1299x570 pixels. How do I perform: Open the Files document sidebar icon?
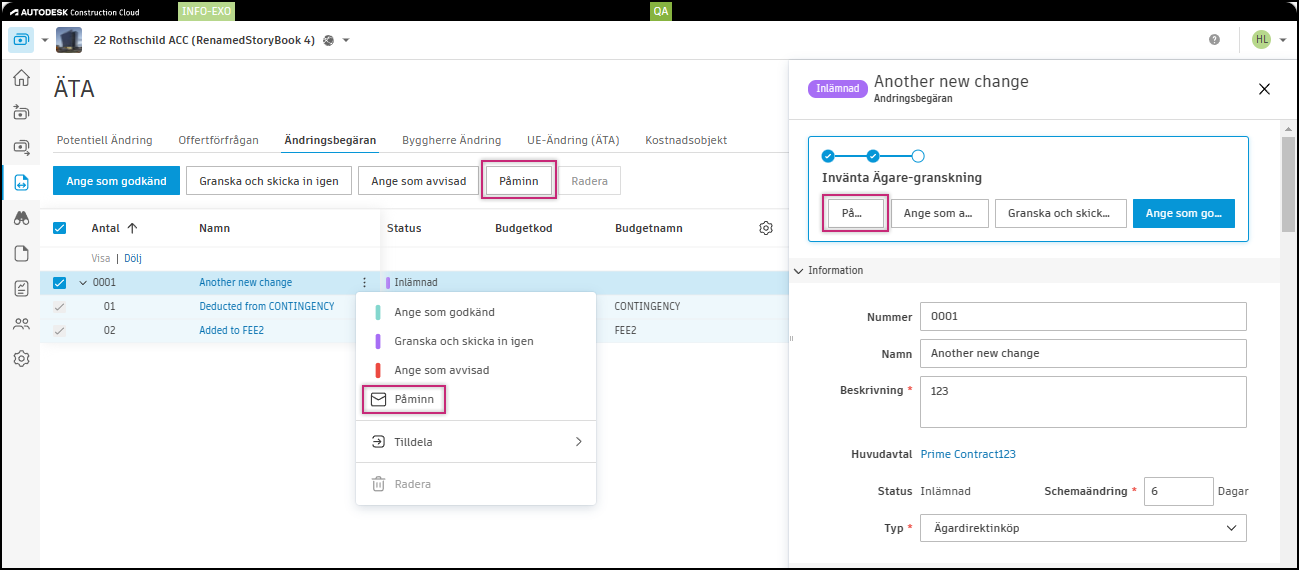pyautogui.click(x=21, y=253)
